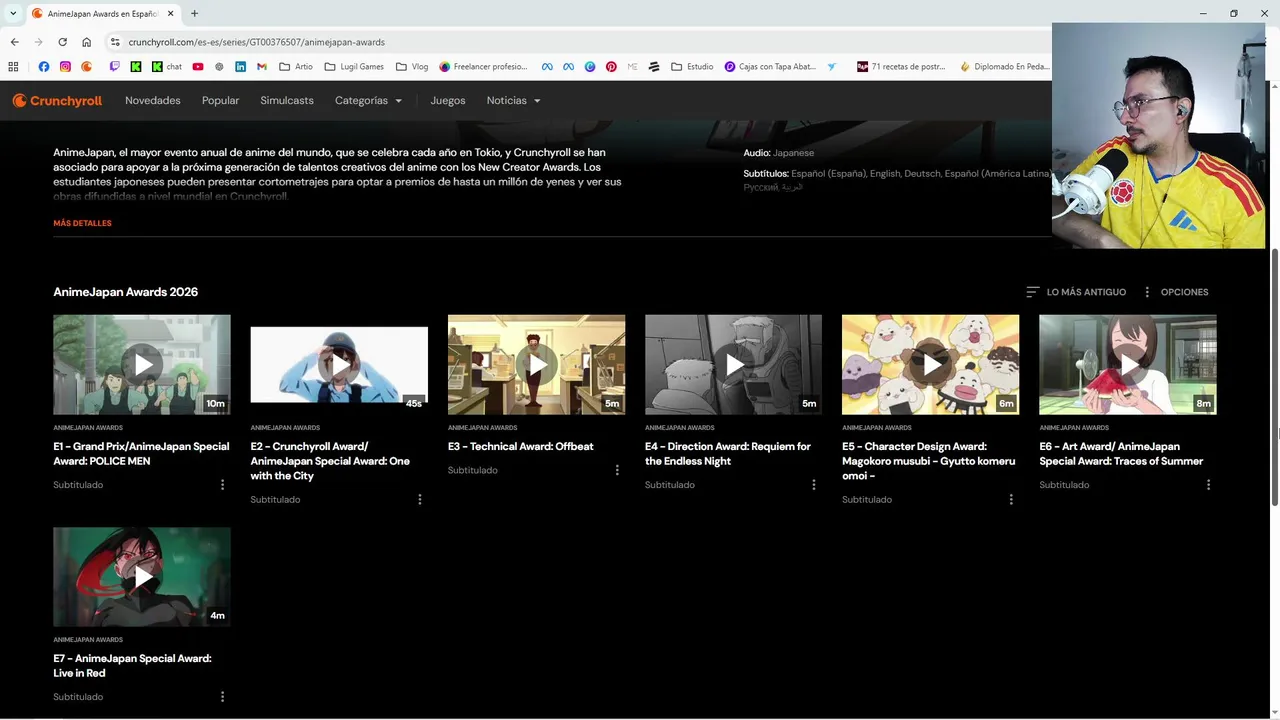Open Diplomado En Pedagogía bookmark
The width and height of the screenshot is (1280, 720).
click(x=1004, y=67)
